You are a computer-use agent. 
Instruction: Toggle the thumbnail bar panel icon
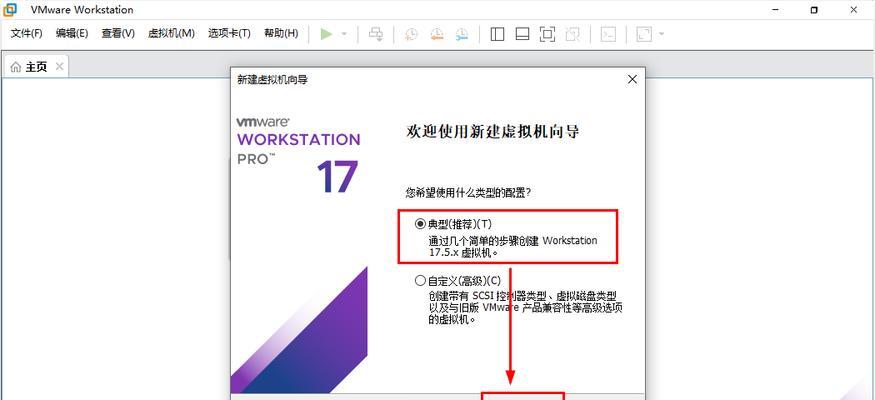tap(522, 34)
